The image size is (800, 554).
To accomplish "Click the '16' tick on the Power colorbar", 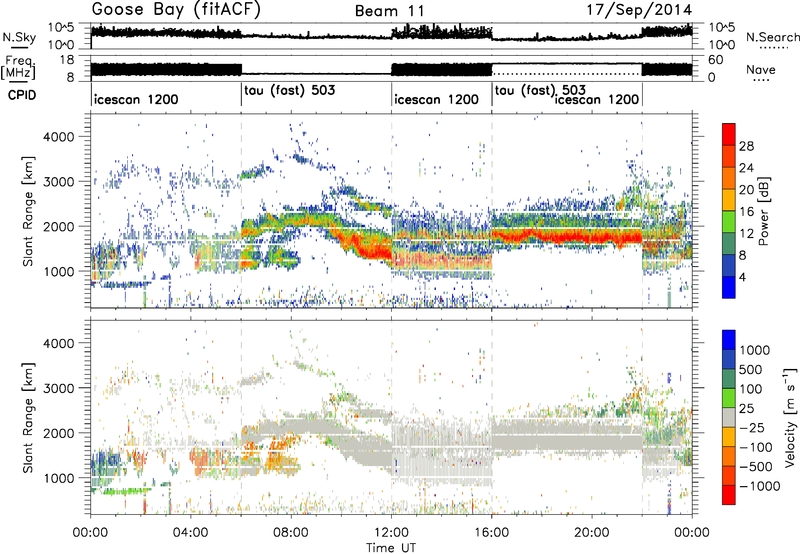I will (746, 212).
